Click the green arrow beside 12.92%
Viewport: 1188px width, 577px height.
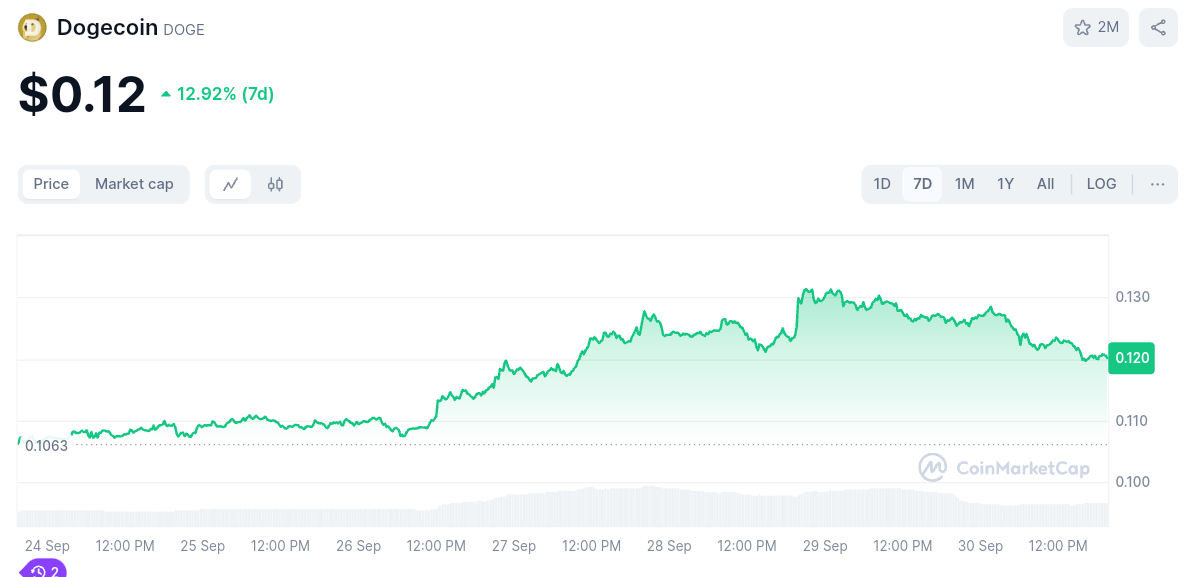pyautogui.click(x=165, y=93)
